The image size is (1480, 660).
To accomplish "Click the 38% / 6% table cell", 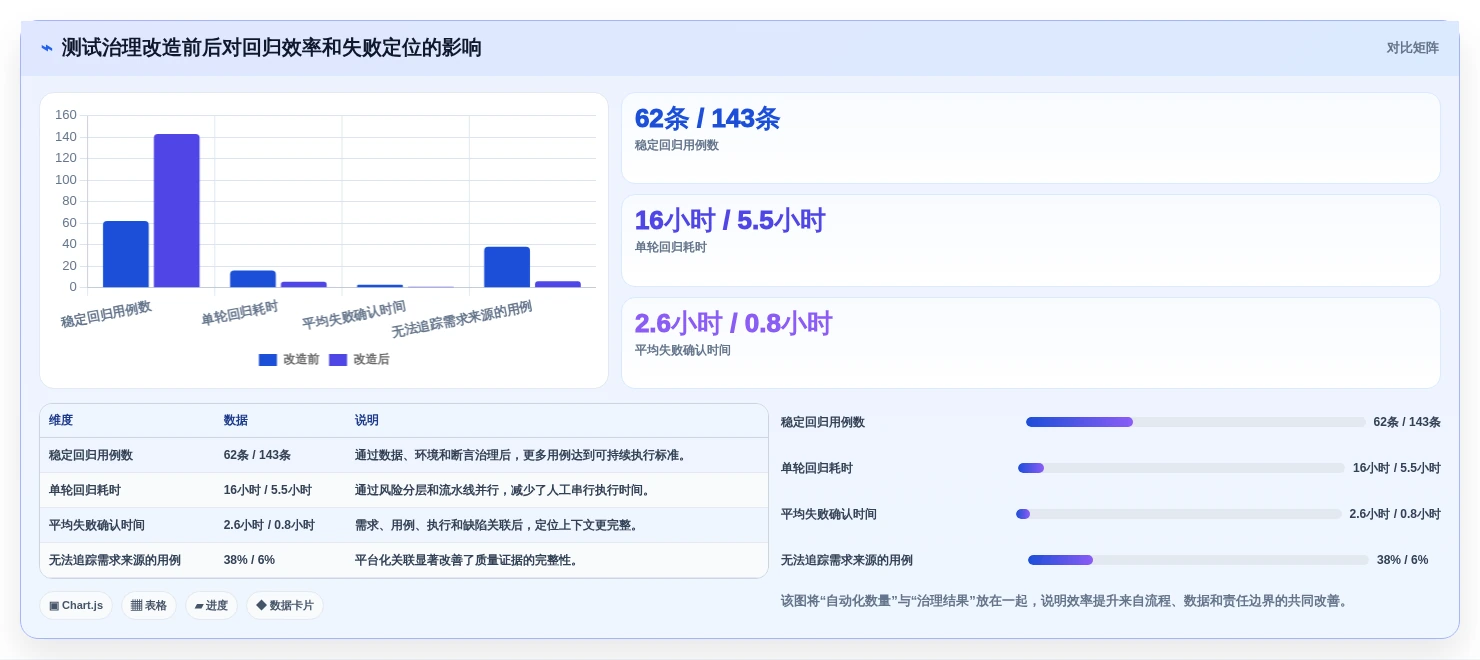I will (249, 560).
